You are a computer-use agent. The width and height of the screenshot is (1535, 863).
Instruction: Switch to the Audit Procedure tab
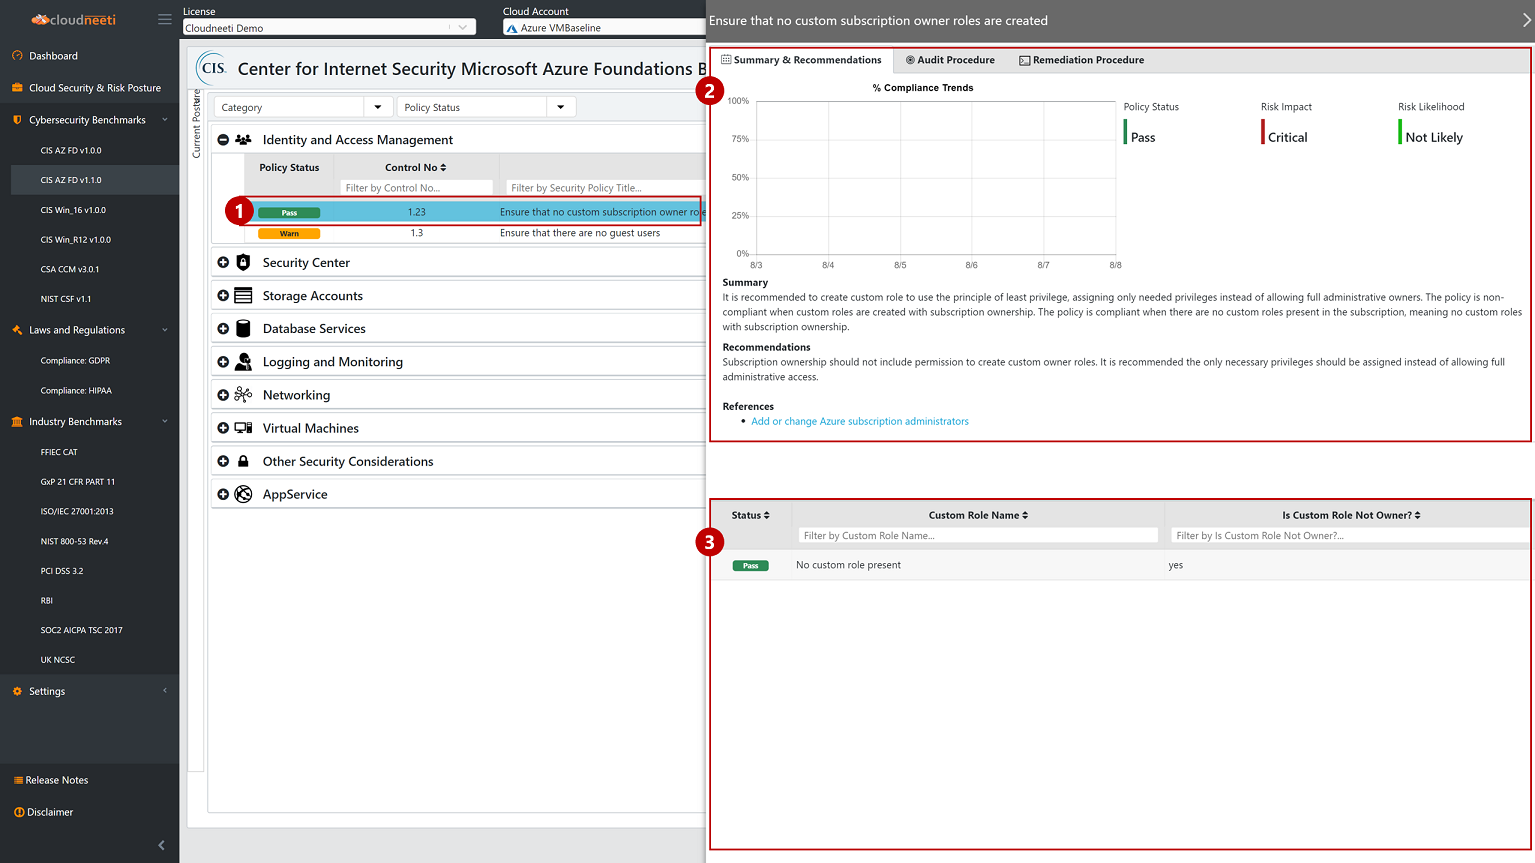coord(950,60)
